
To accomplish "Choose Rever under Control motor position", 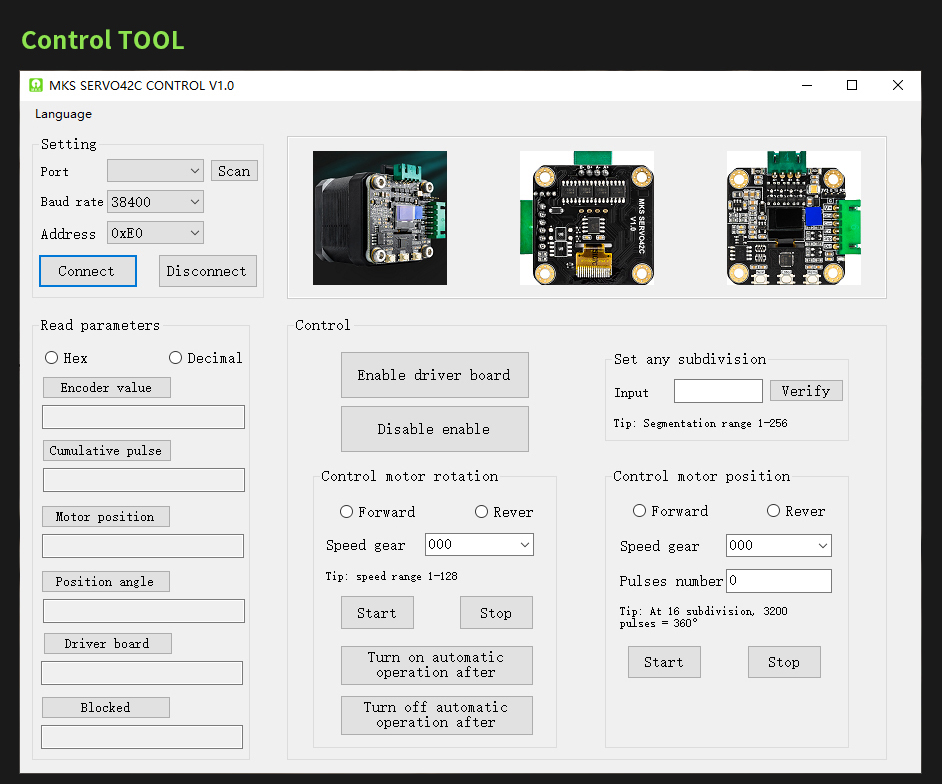I will tap(773, 511).
